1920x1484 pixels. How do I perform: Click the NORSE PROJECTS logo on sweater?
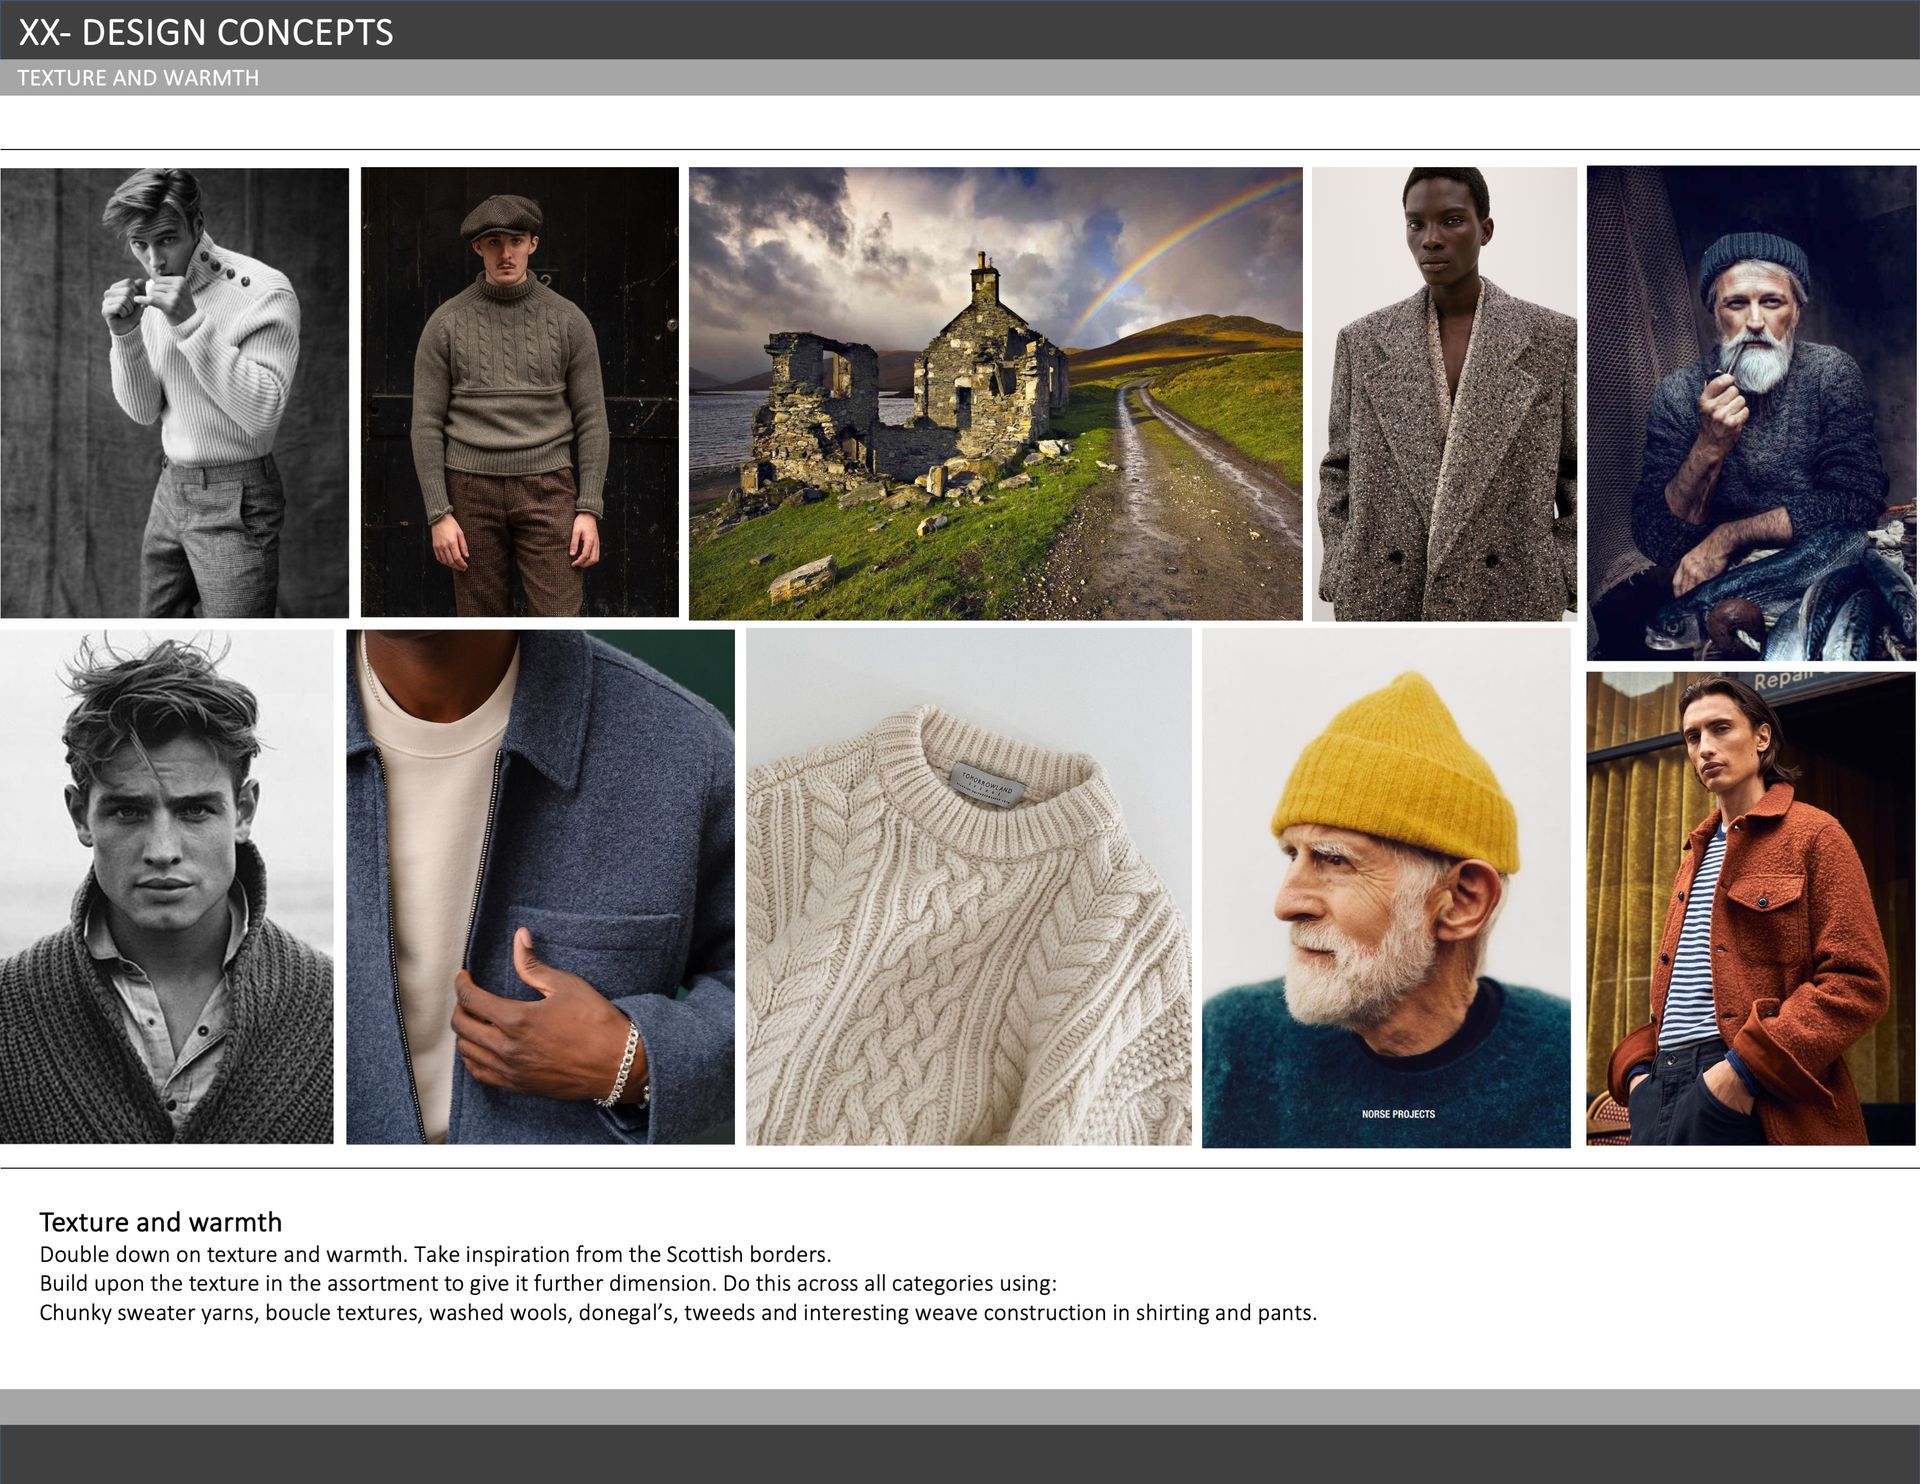[x=1398, y=1114]
